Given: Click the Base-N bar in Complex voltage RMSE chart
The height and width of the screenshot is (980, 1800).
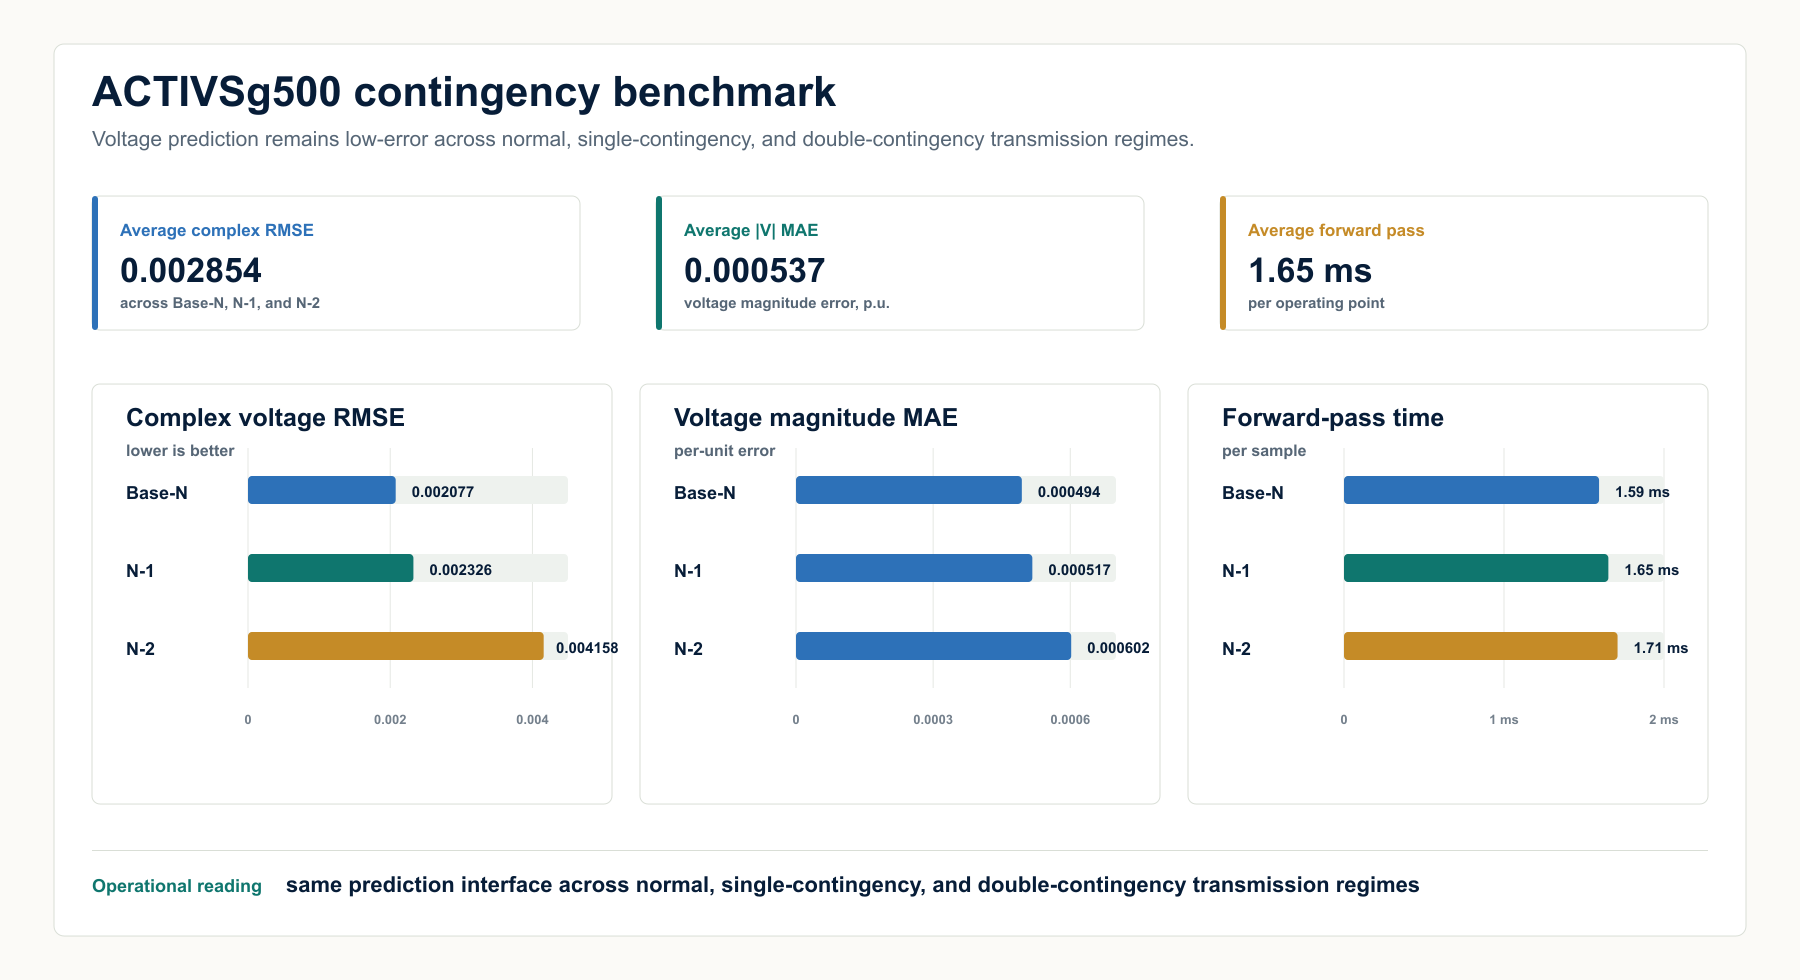Looking at the screenshot, I should (x=322, y=490).
